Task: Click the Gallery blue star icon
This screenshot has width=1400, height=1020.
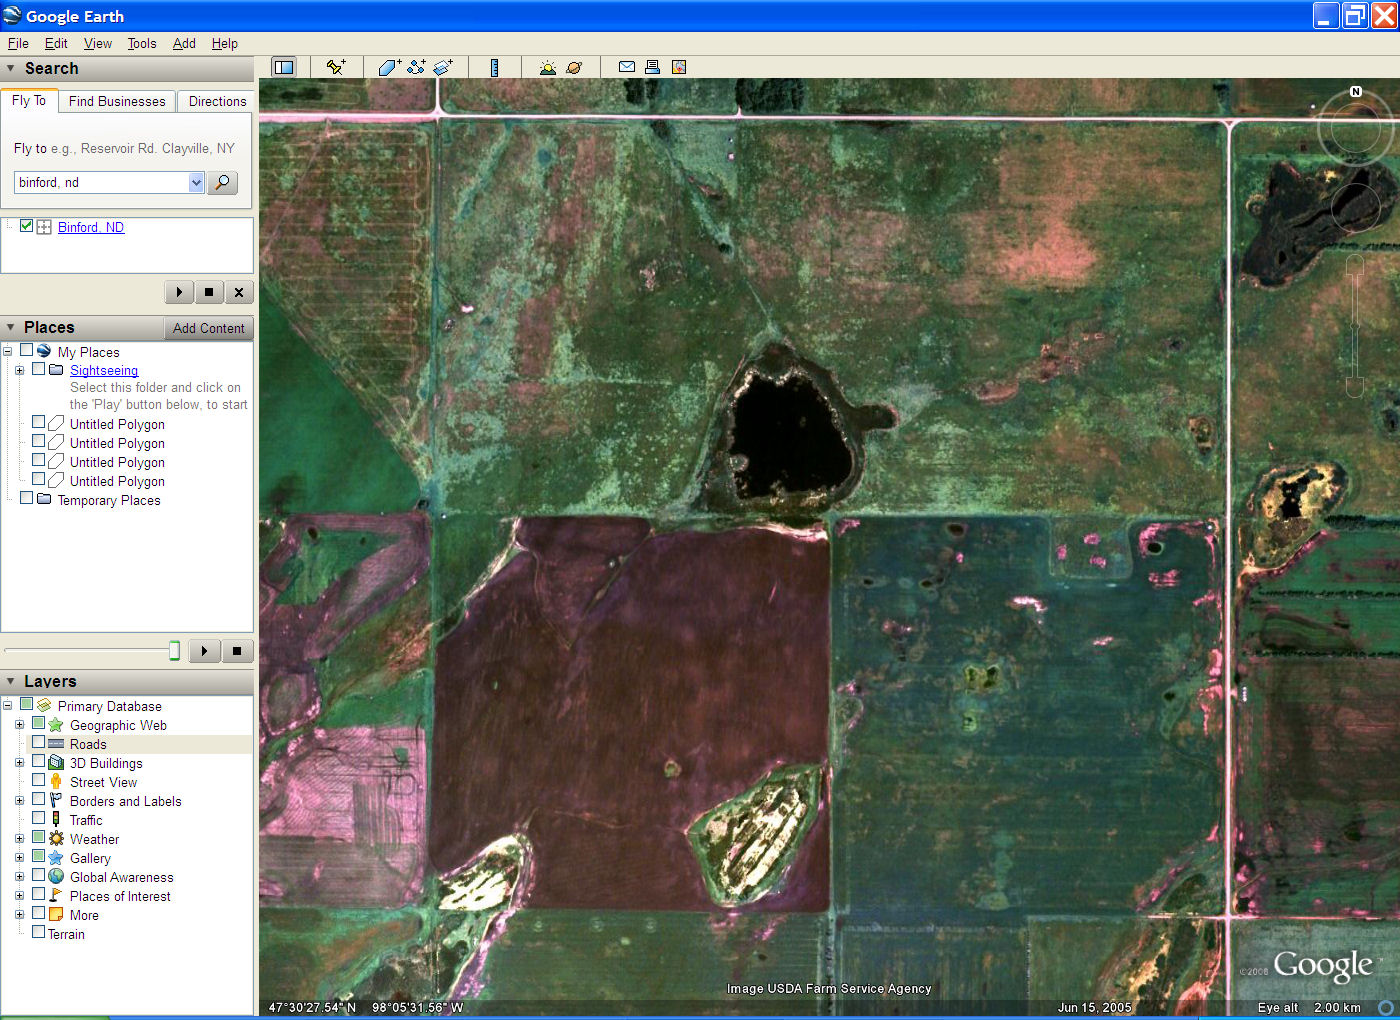Action: coord(56,858)
